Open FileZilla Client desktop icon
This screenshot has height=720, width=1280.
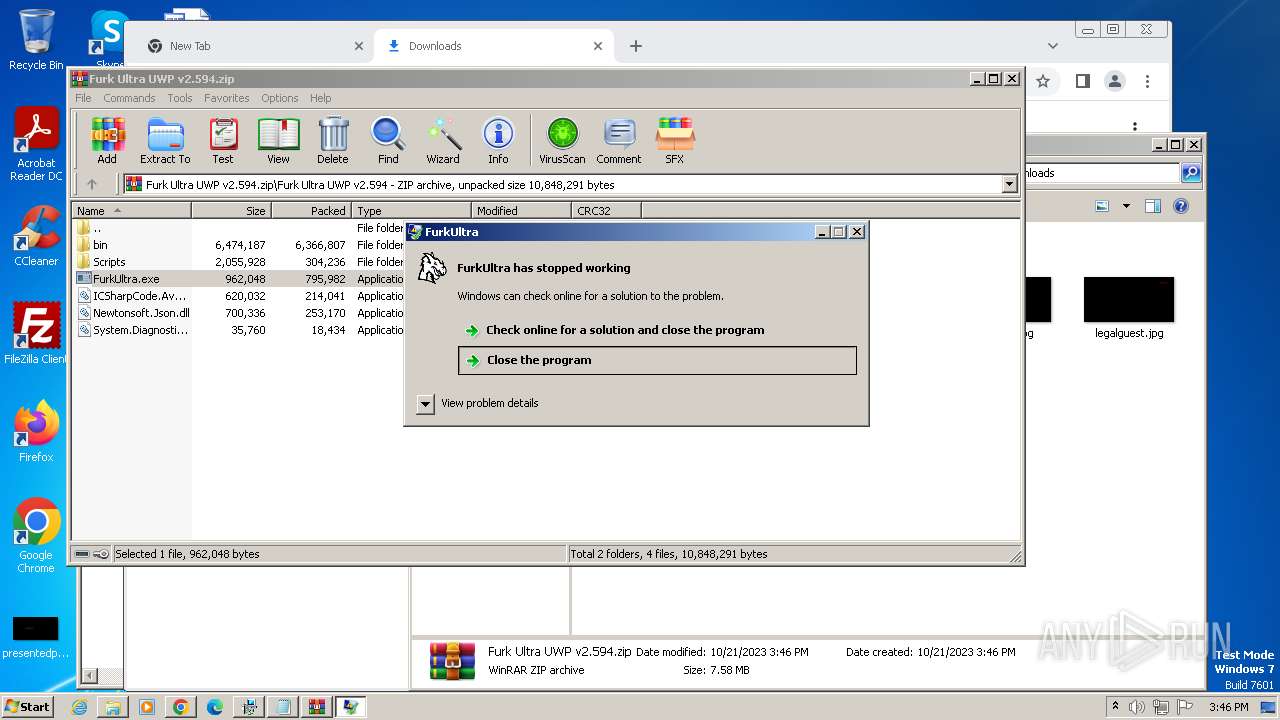tap(36, 334)
